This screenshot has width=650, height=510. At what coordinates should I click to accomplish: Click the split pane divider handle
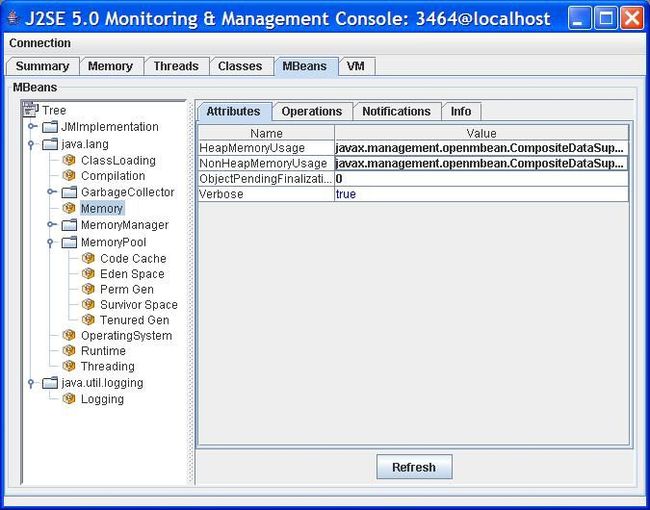[x=191, y=292]
